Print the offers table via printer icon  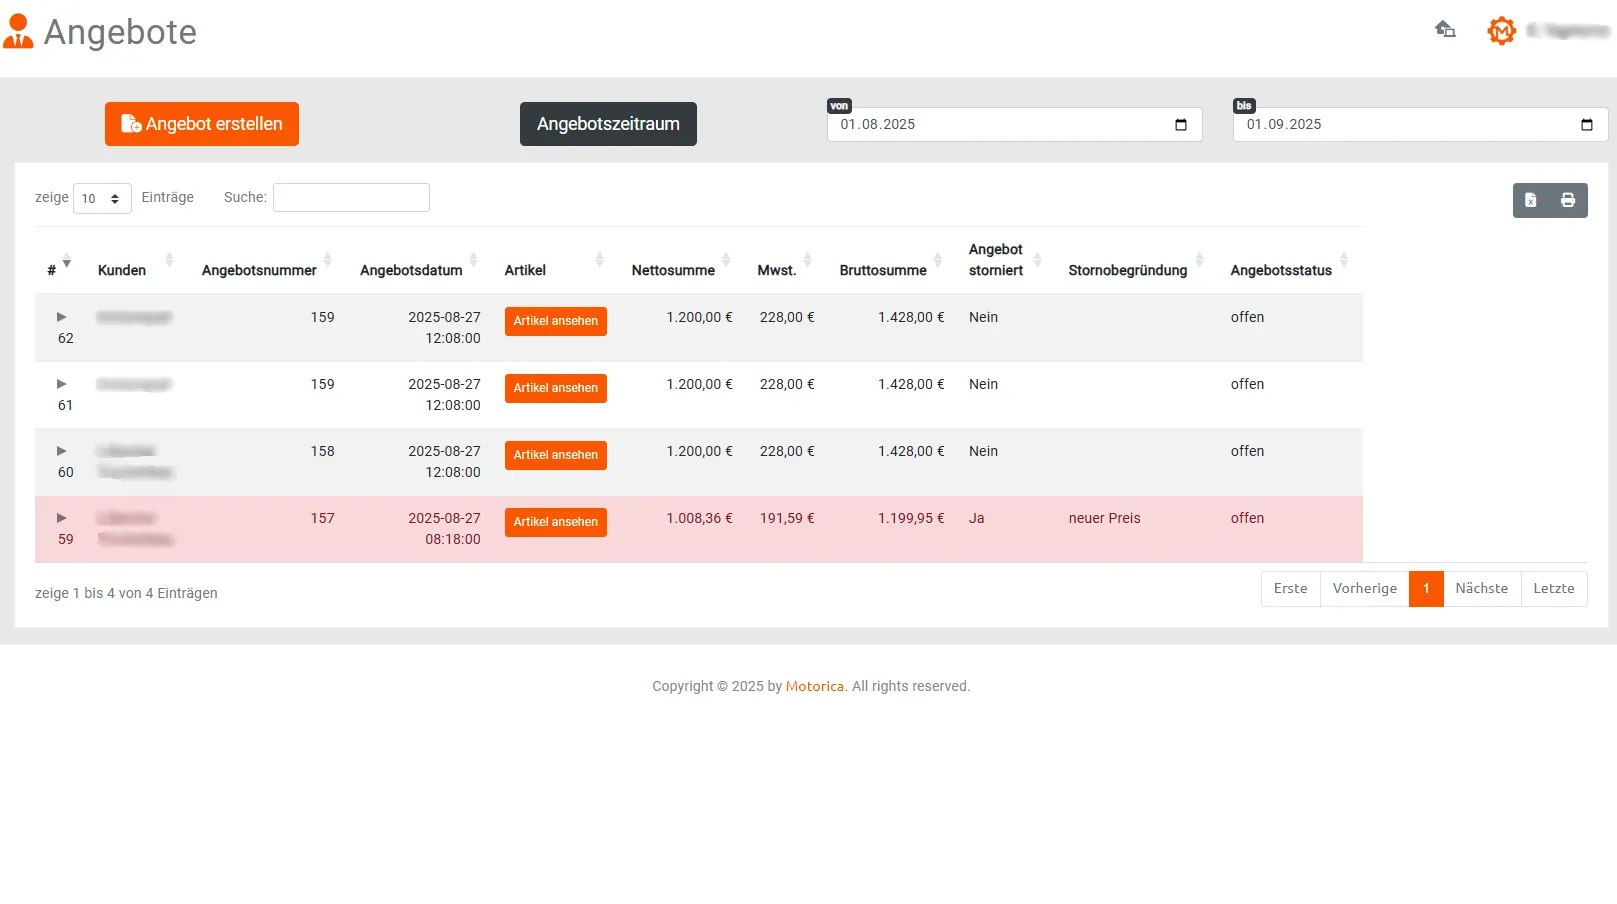[x=1568, y=200]
